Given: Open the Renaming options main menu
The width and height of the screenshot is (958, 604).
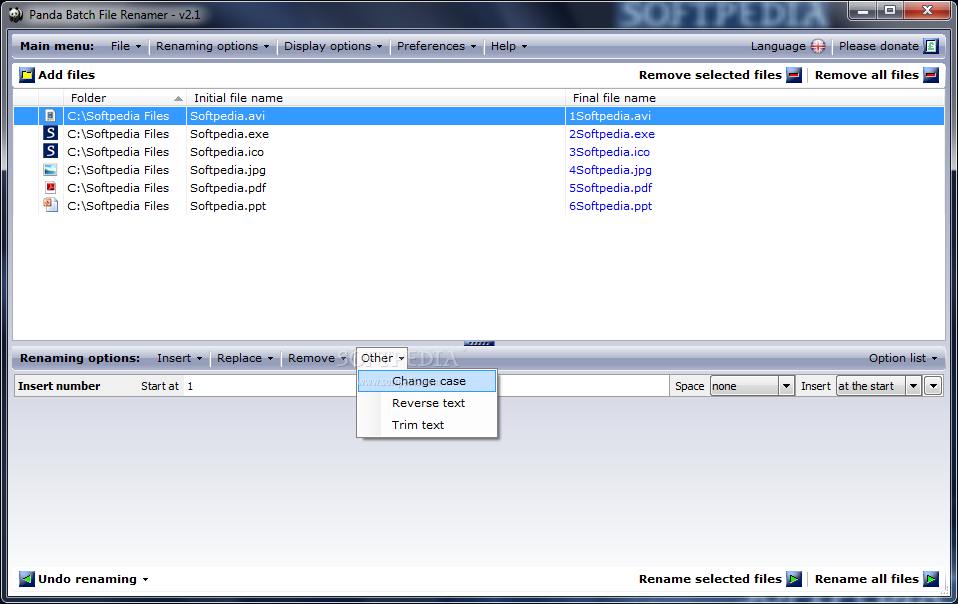Looking at the screenshot, I should coord(212,46).
